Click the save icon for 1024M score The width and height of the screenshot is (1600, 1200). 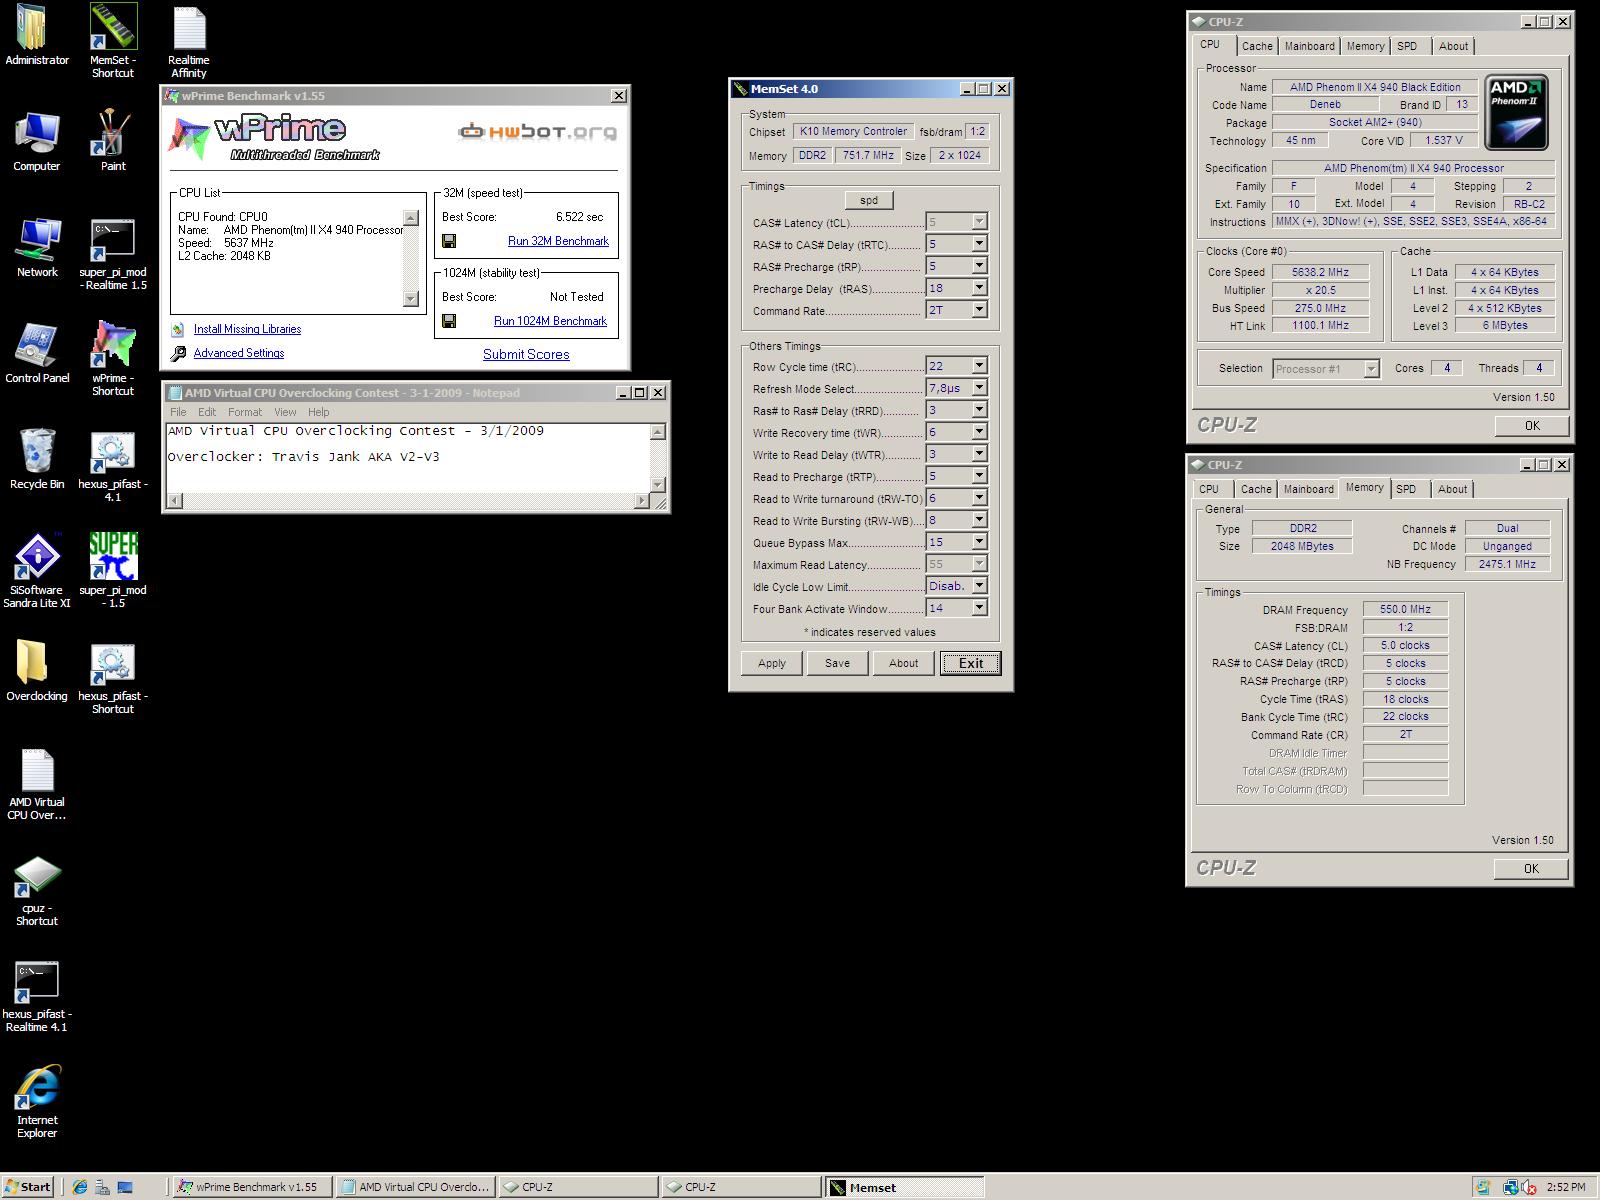tap(449, 321)
